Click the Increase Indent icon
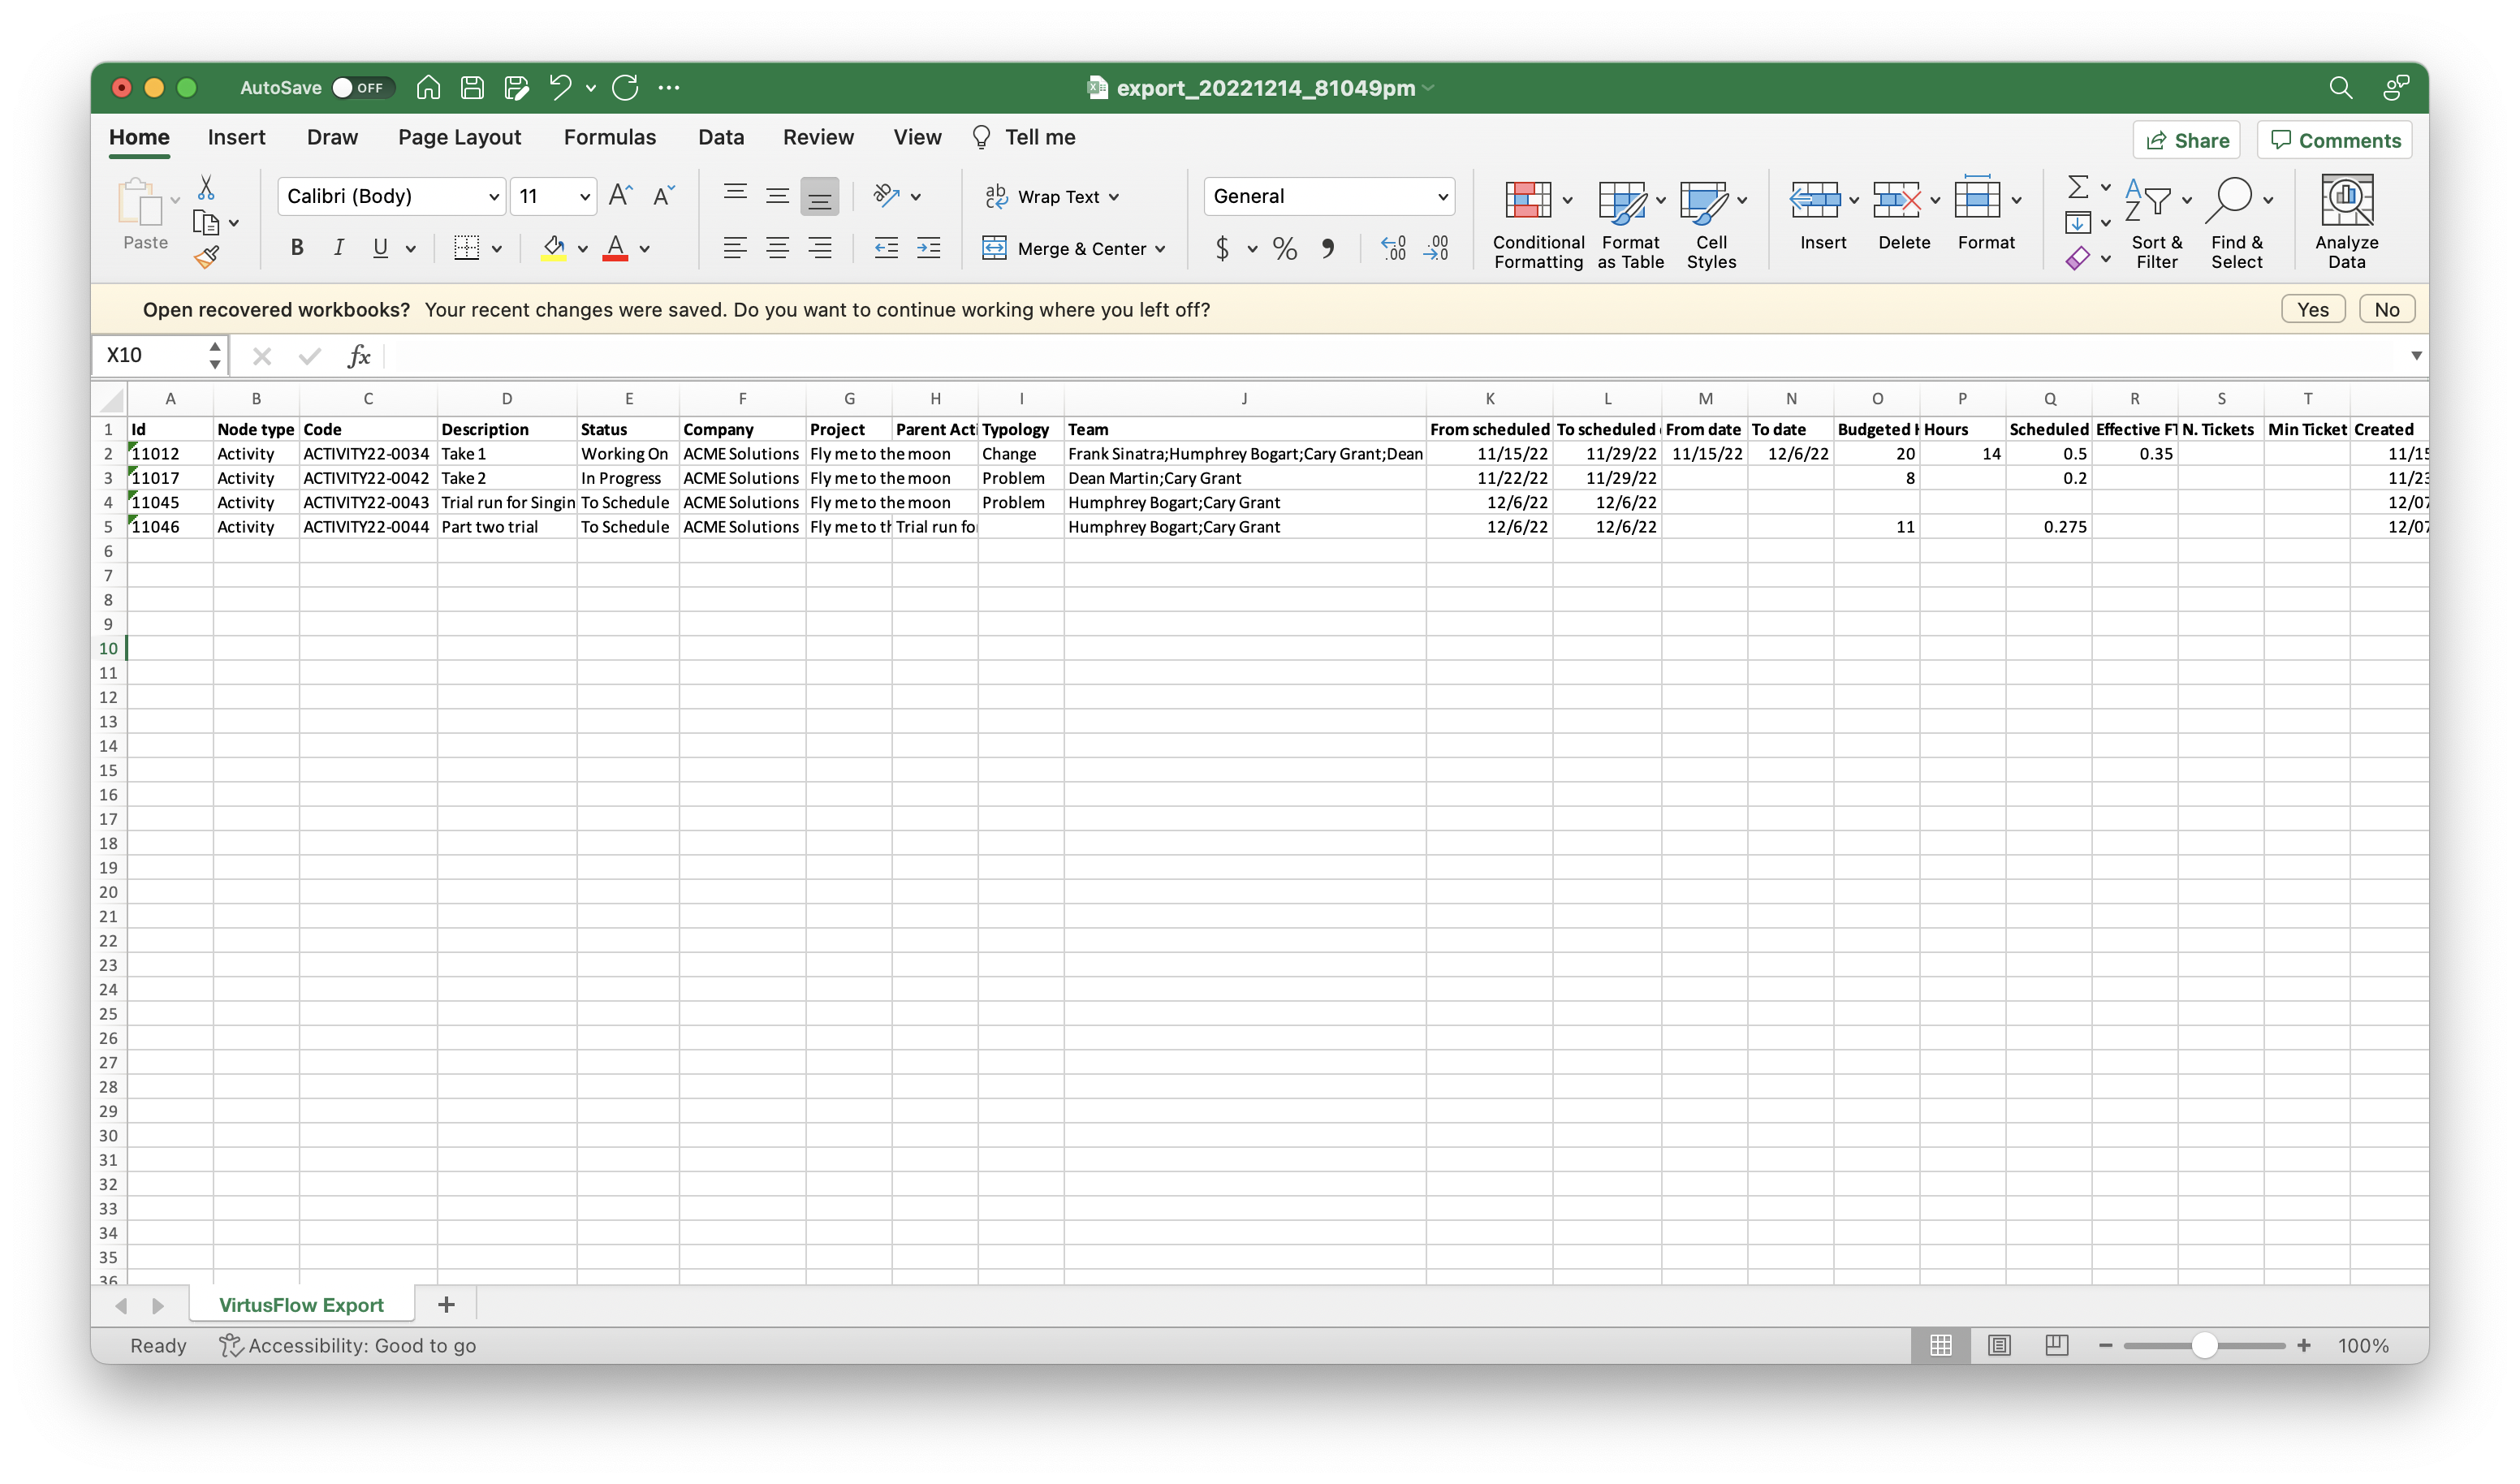This screenshot has width=2520, height=1484. click(928, 248)
